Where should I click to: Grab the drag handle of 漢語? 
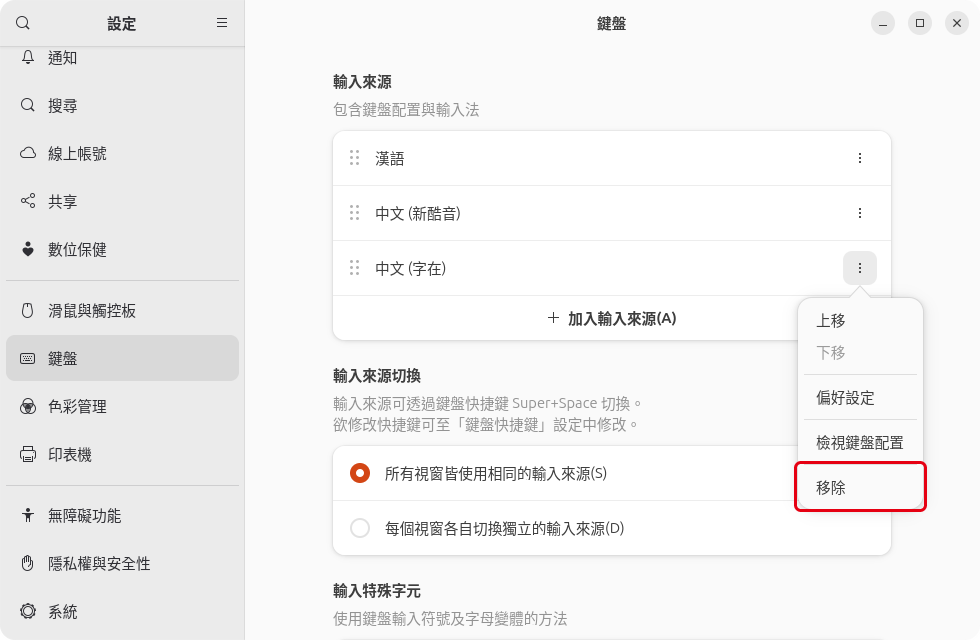354,158
